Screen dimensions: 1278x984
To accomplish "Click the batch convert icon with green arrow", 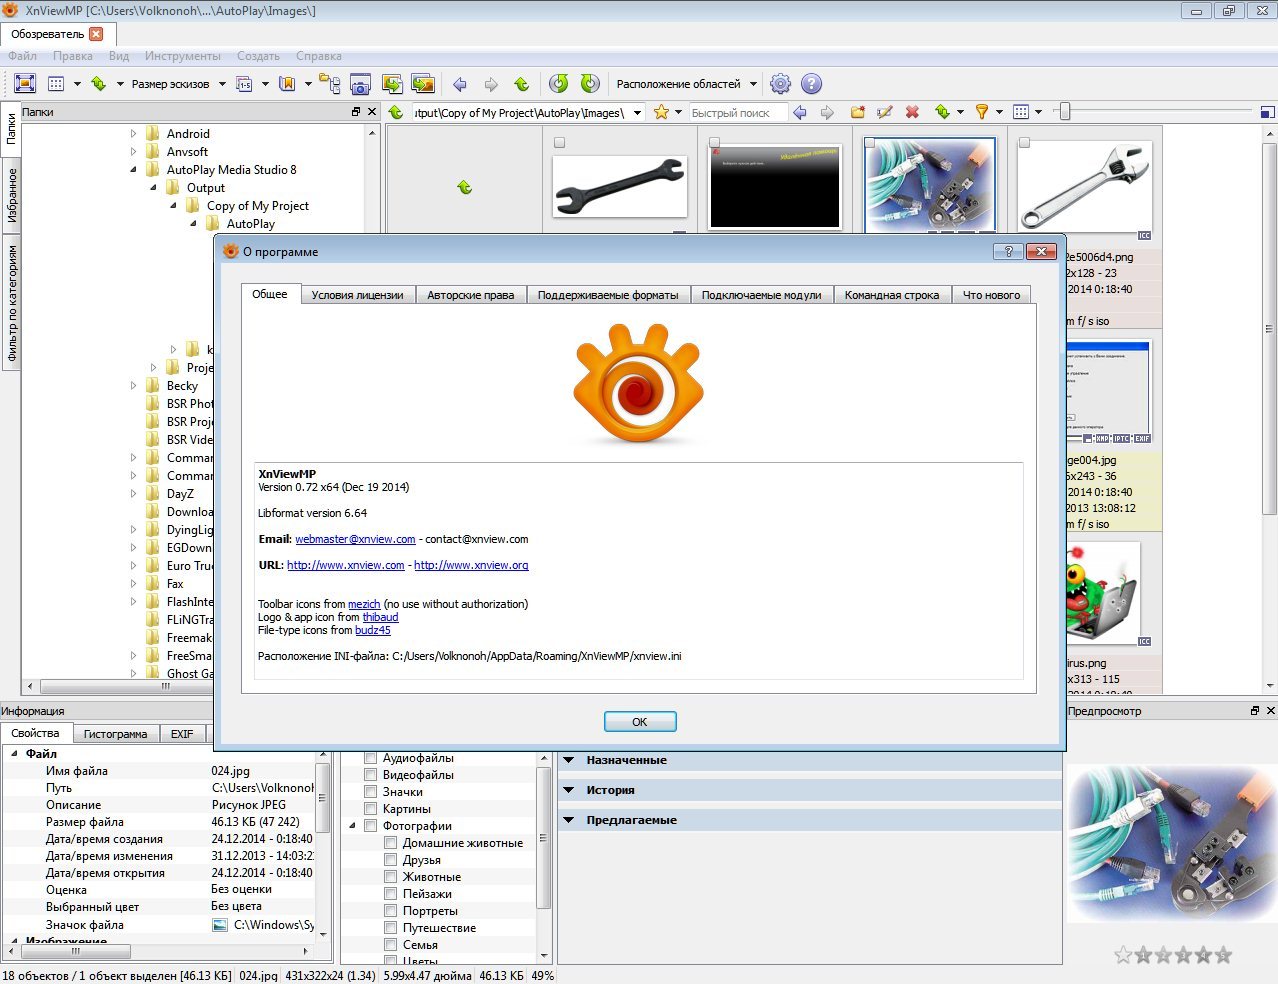I will coord(392,84).
